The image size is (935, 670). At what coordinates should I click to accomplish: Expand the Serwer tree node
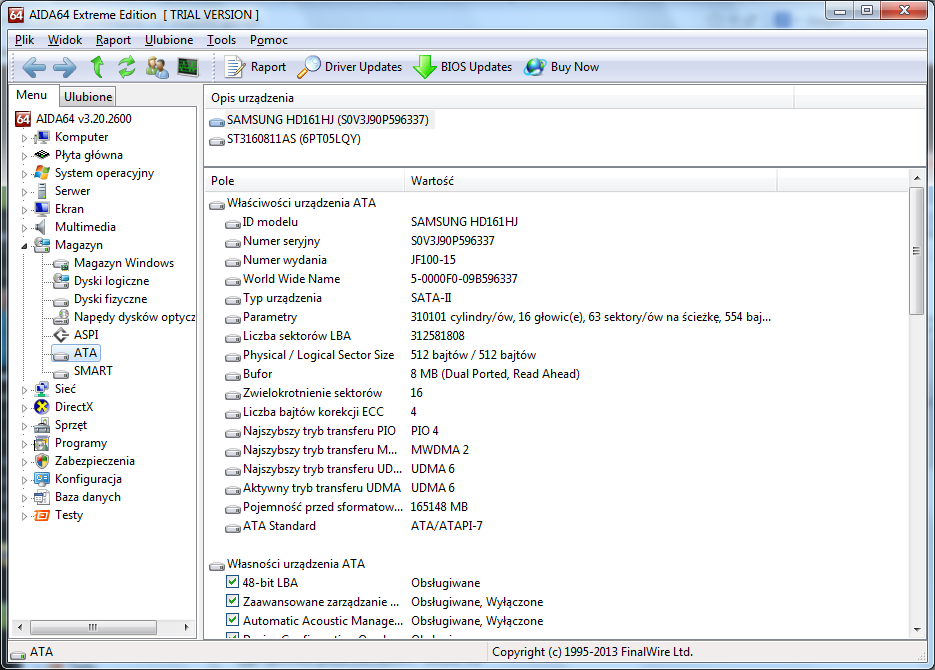click(x=24, y=192)
